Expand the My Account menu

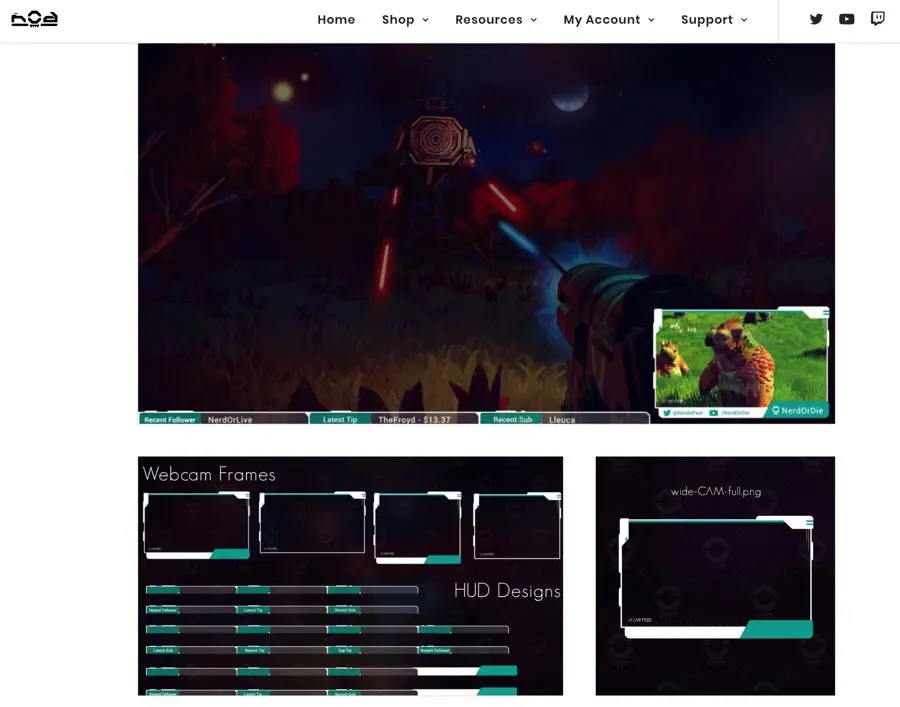point(651,19)
